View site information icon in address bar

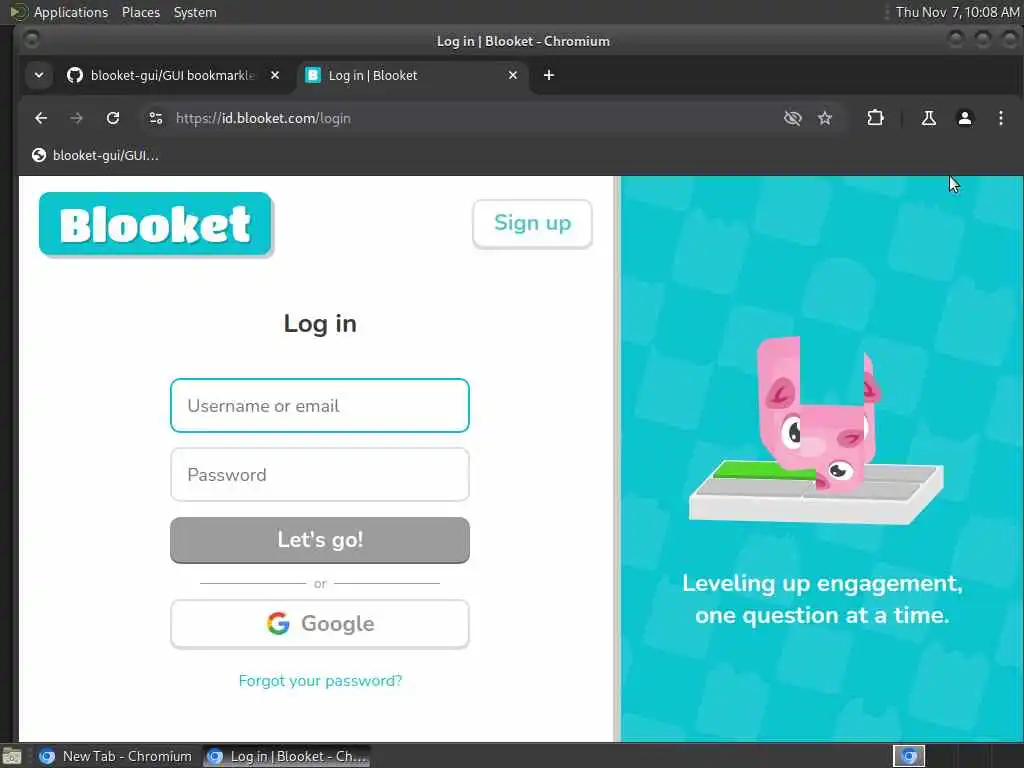coord(155,118)
